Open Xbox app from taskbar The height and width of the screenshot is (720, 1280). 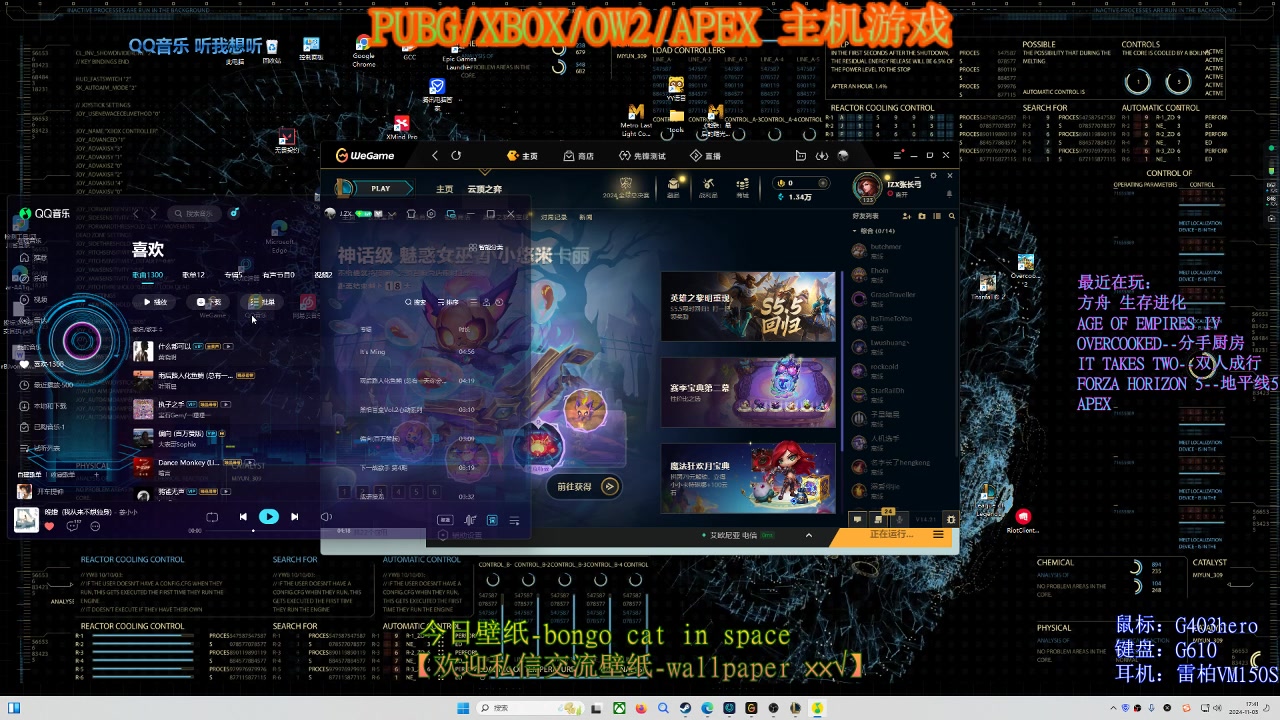[619, 708]
